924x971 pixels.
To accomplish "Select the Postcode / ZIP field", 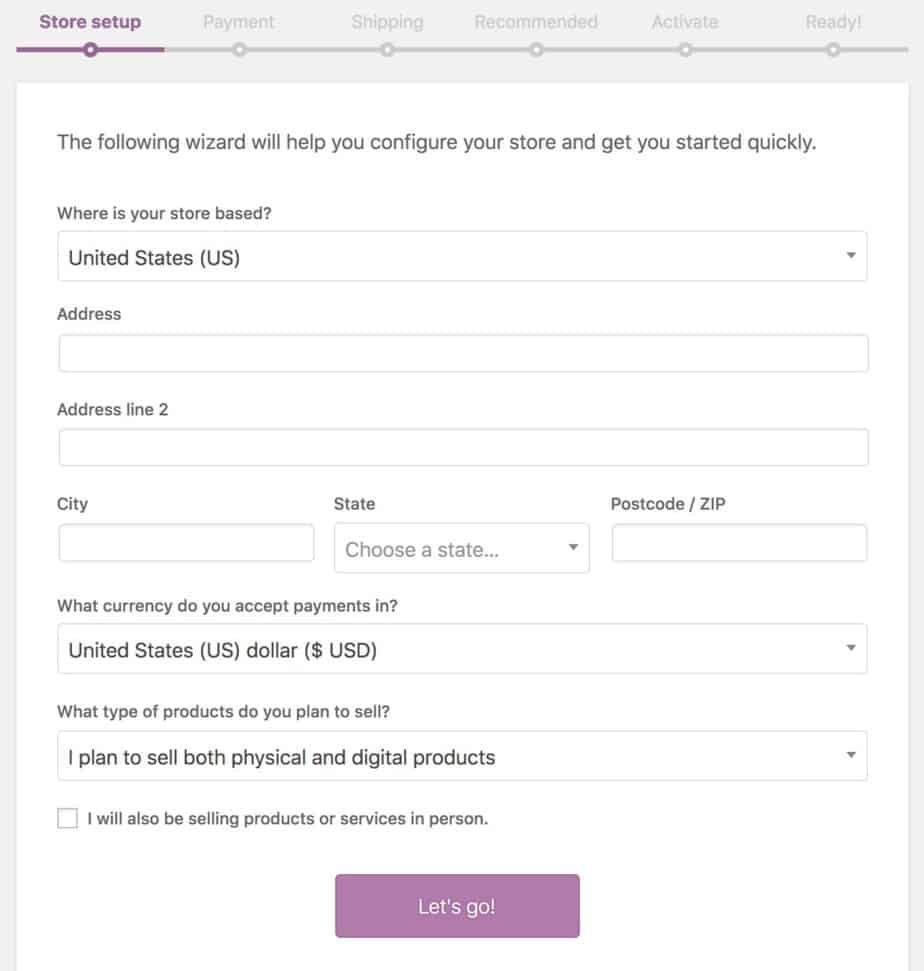I will (x=739, y=543).
